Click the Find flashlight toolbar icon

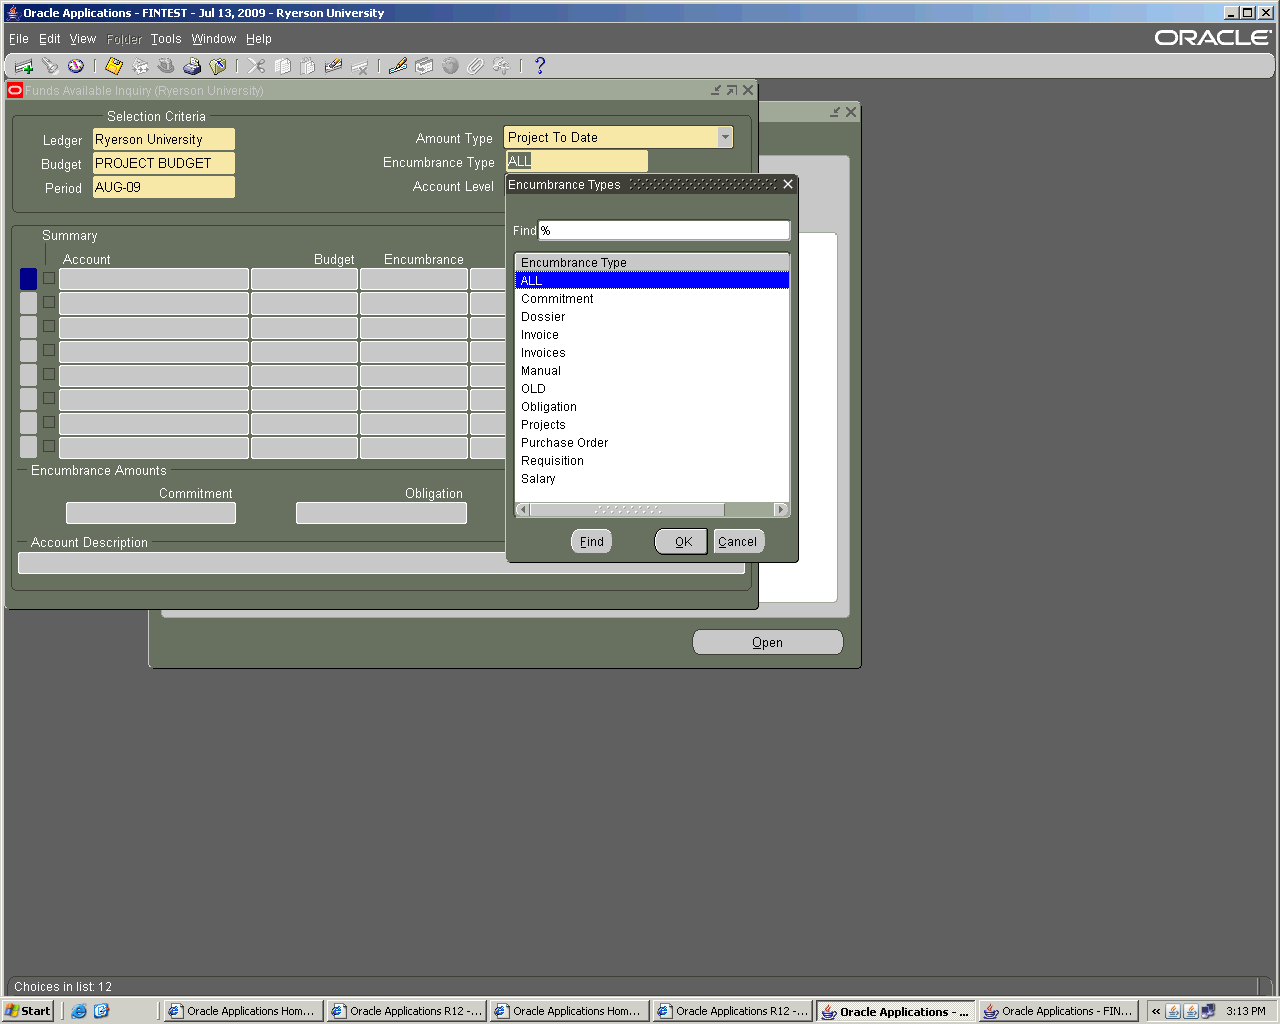(x=50, y=66)
